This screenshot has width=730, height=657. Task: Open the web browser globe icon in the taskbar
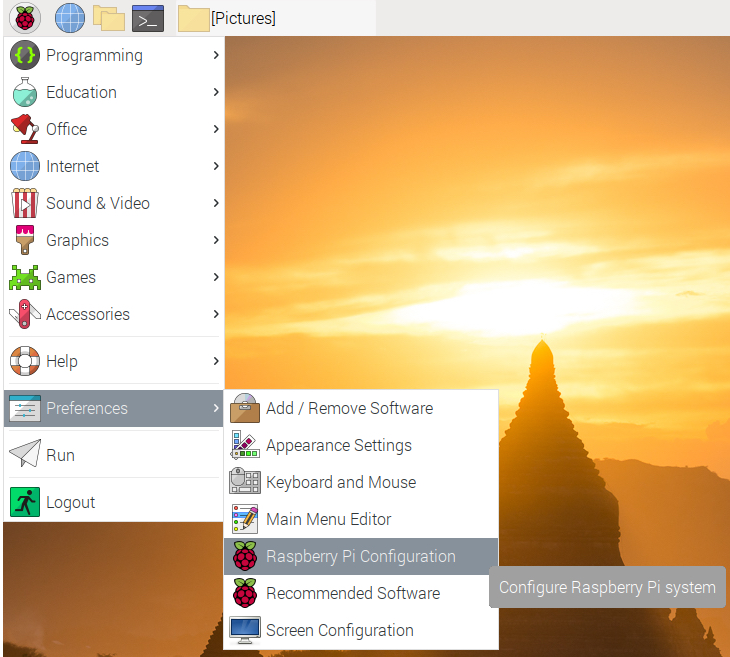(x=69, y=17)
